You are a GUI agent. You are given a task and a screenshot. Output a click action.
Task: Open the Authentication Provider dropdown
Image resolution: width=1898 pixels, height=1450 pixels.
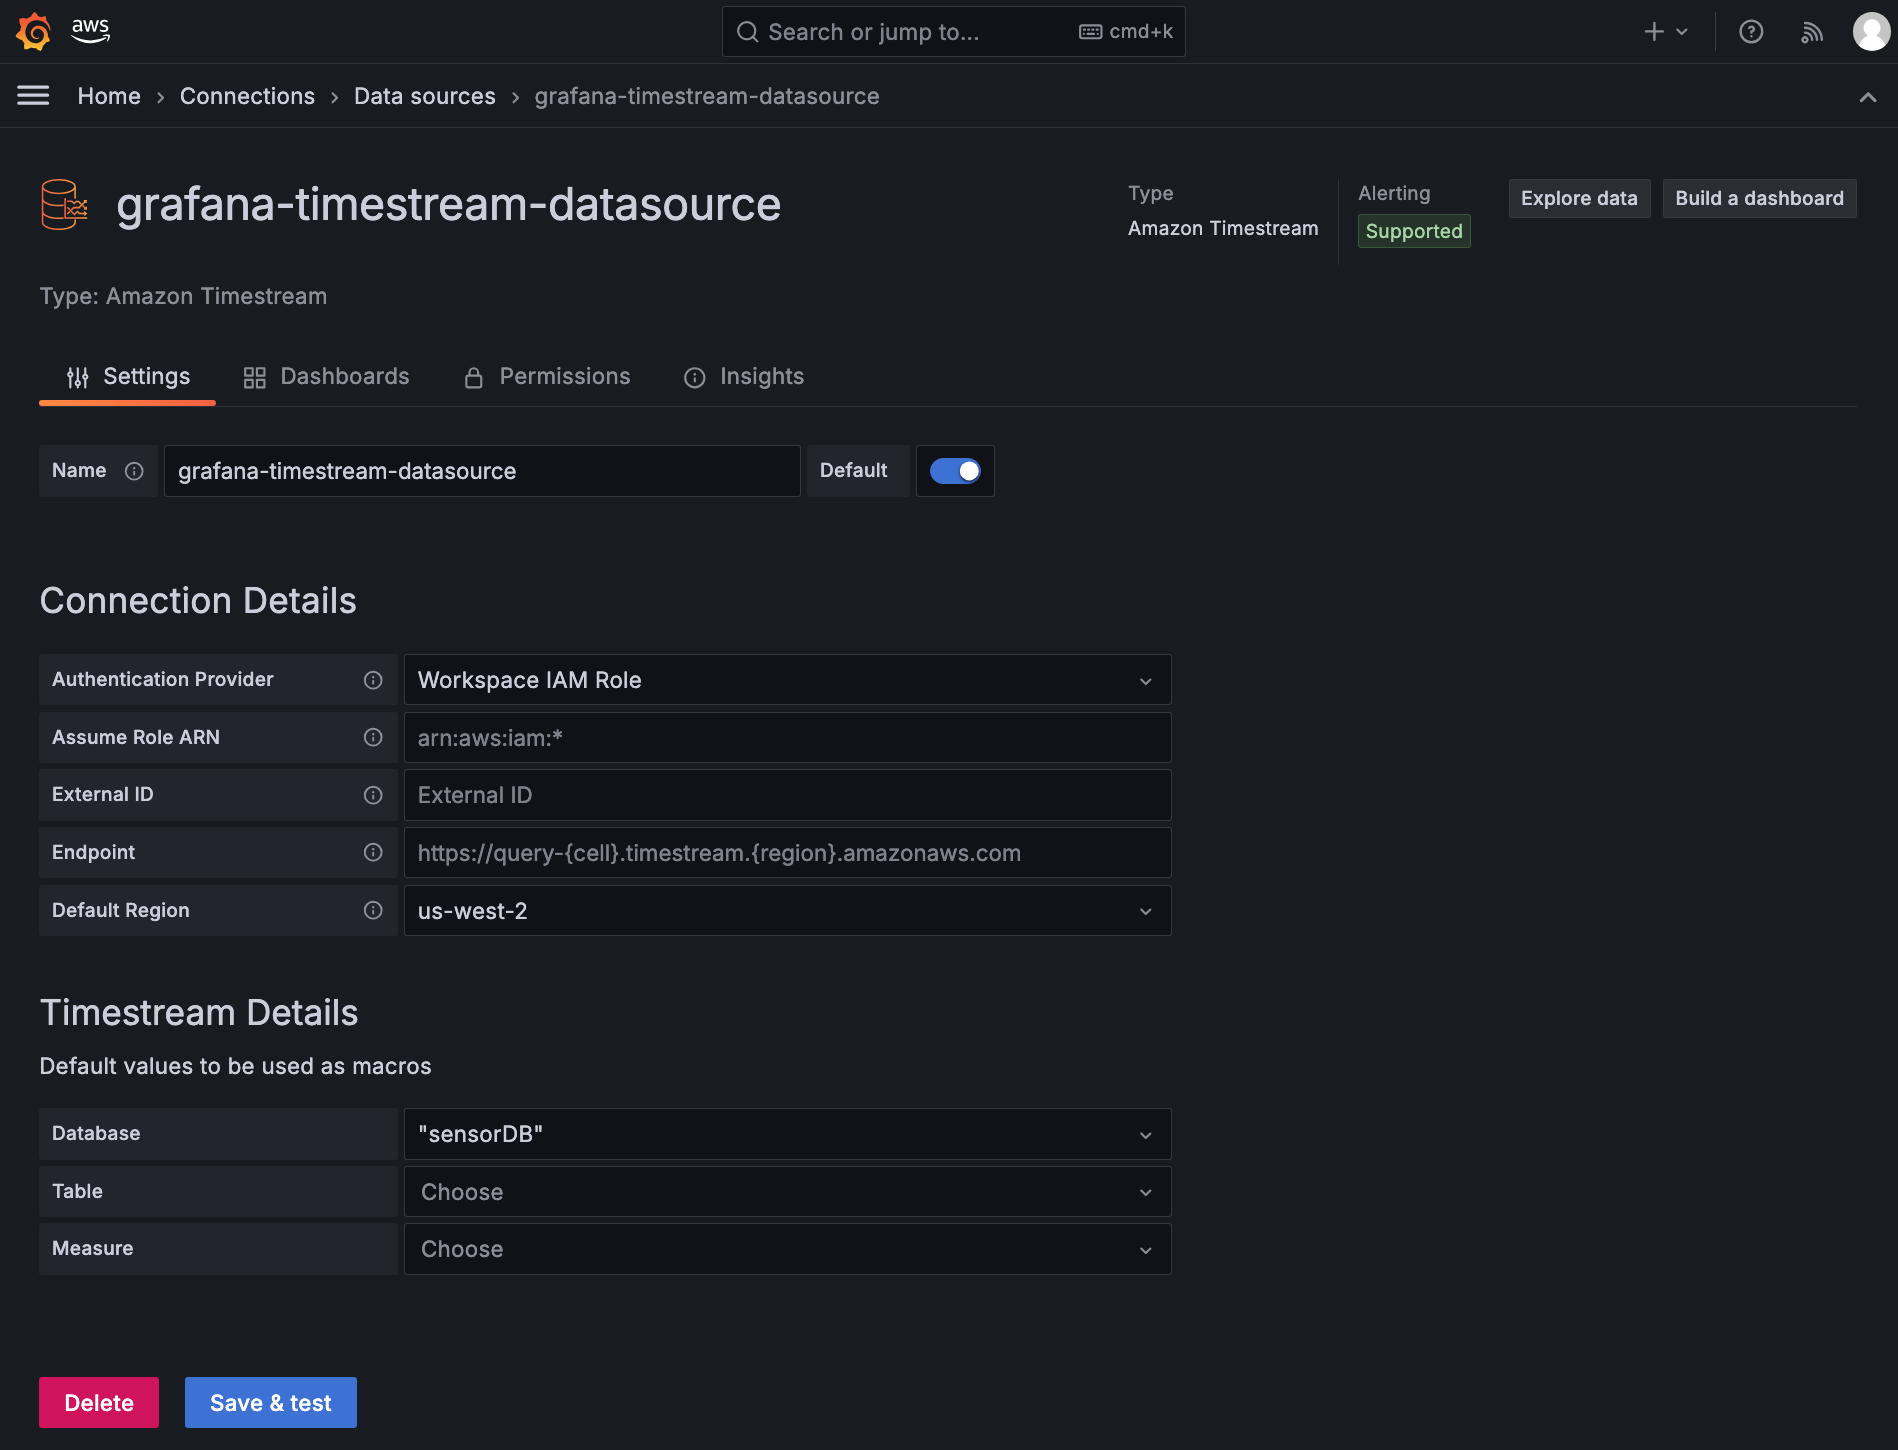pyautogui.click(x=787, y=680)
